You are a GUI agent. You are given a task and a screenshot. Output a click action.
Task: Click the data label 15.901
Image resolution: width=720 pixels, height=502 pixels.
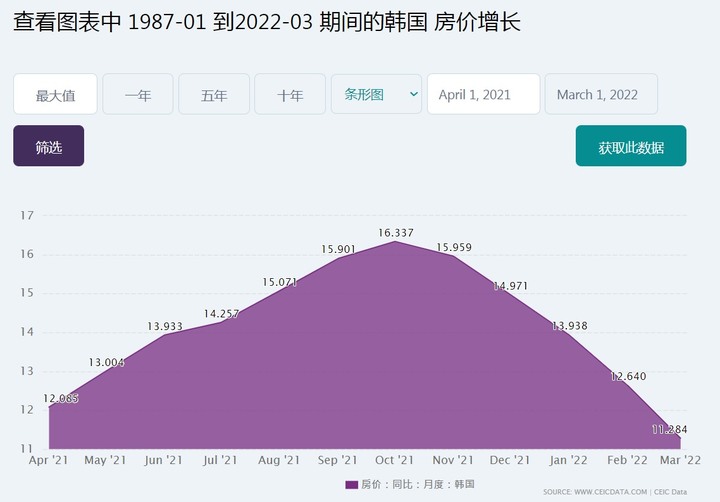[338, 249]
